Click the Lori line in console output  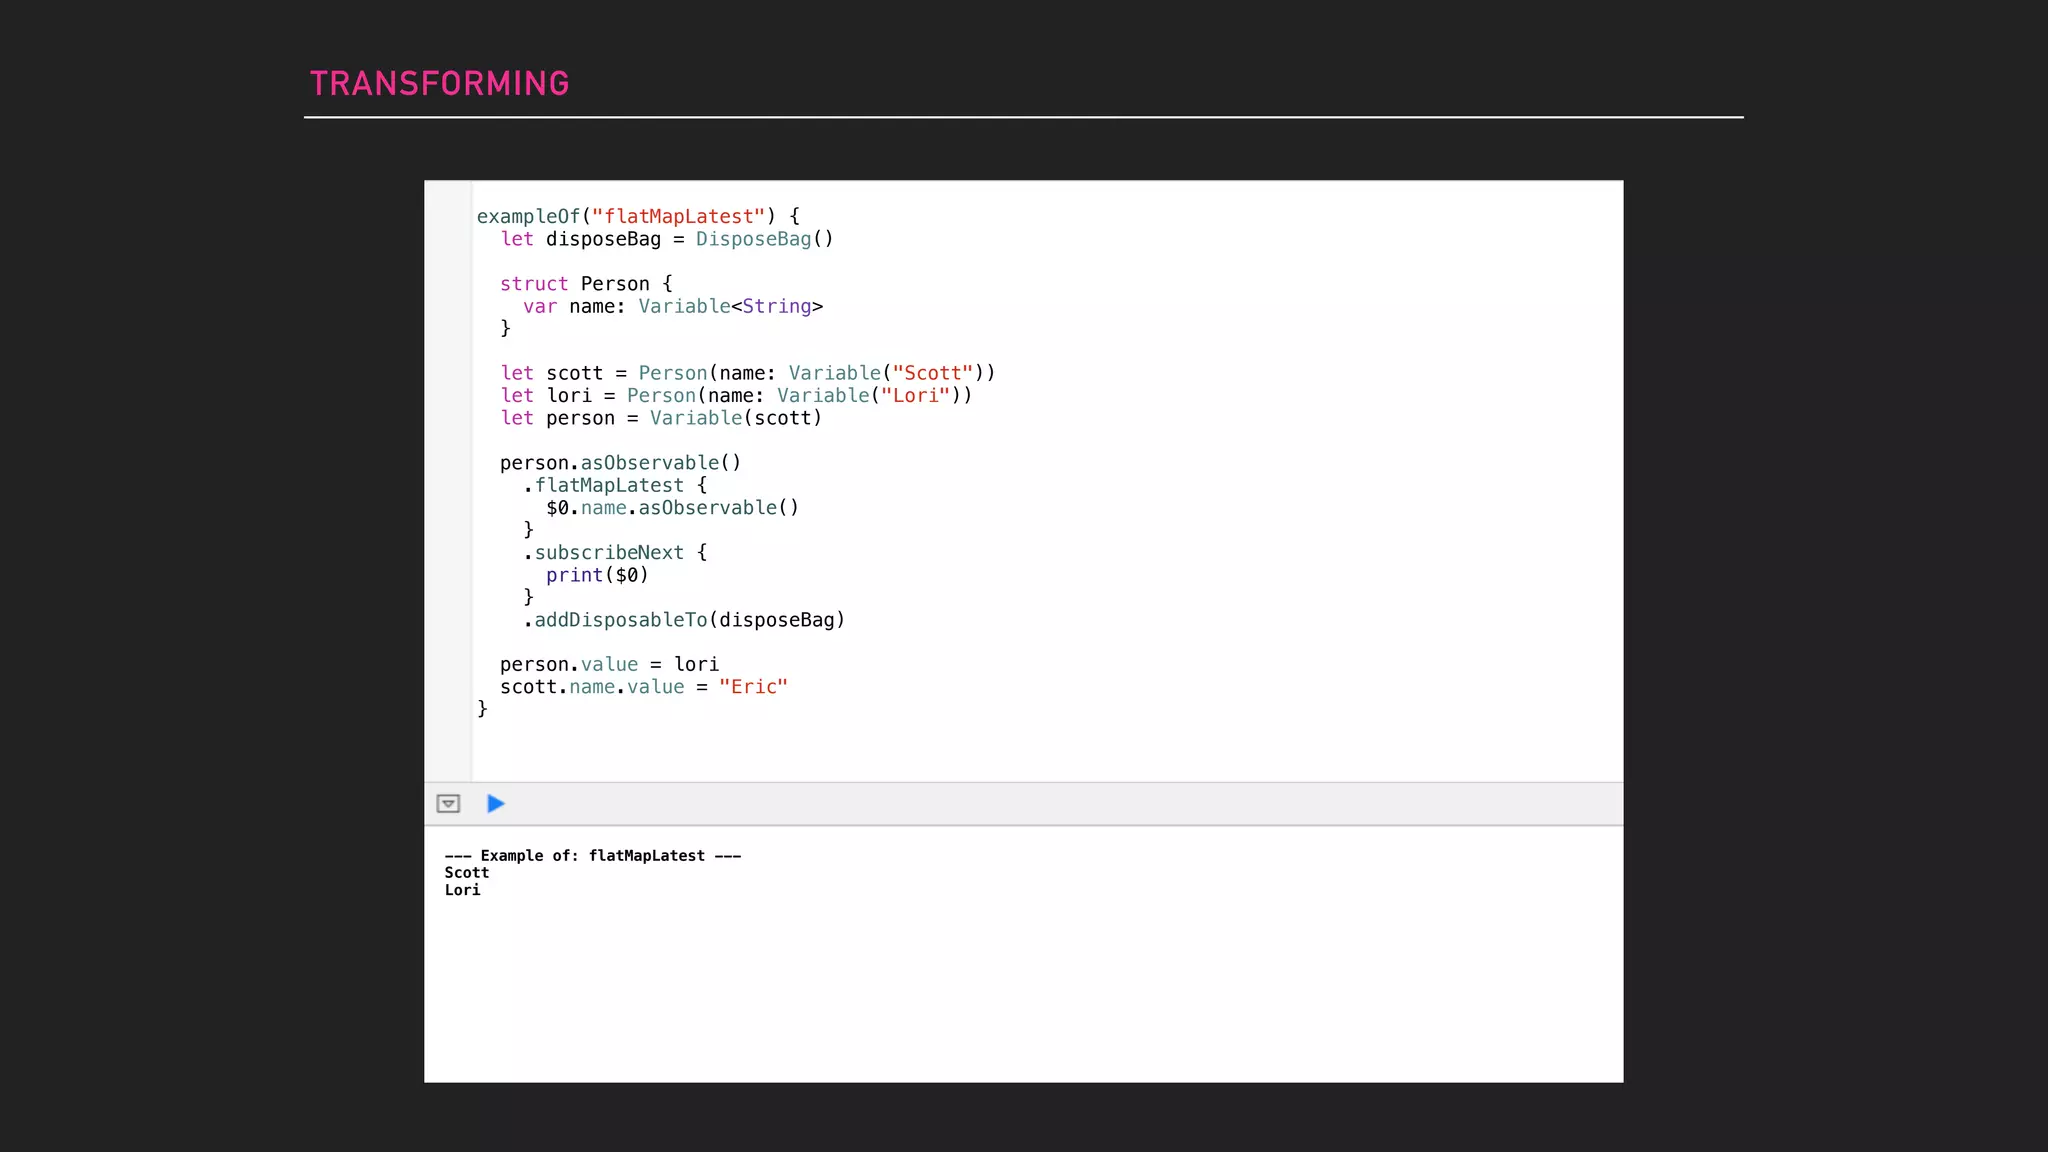(x=463, y=890)
